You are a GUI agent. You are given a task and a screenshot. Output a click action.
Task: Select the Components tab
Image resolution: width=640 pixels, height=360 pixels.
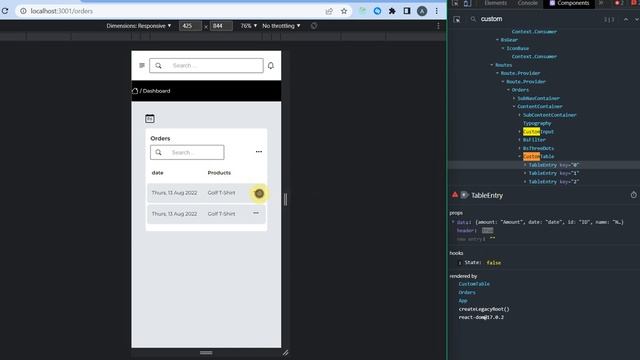tap(569, 3)
